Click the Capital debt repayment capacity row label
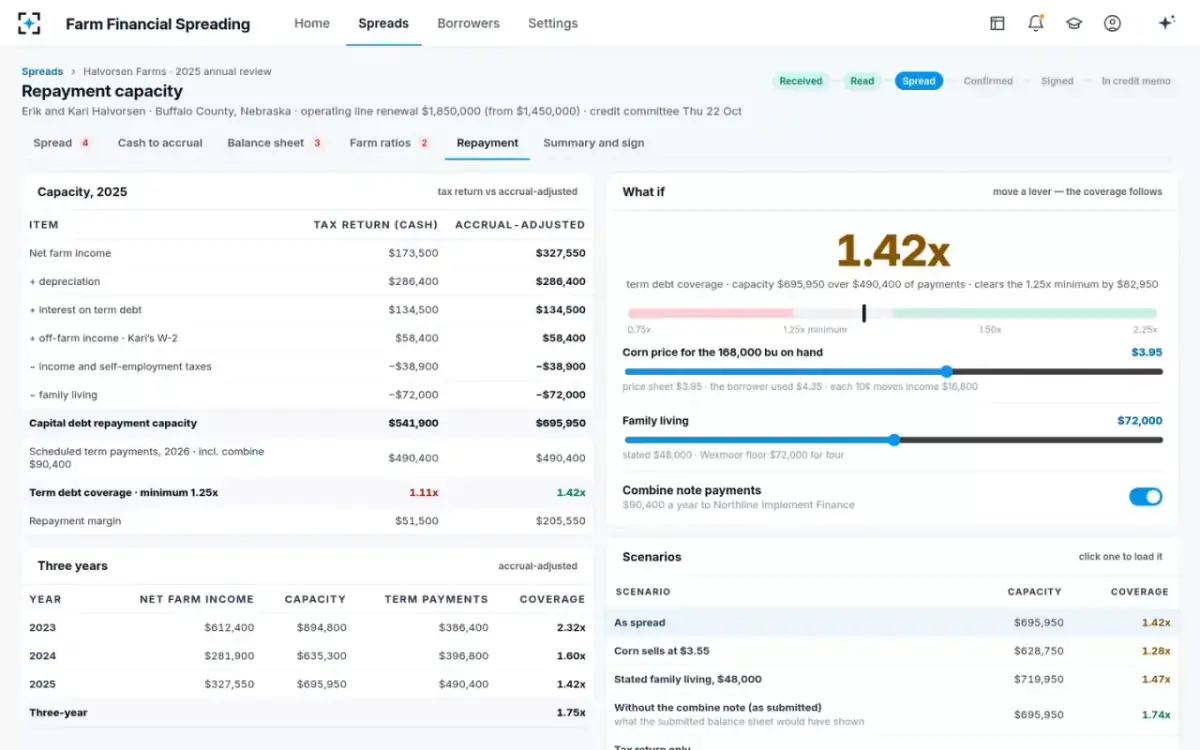The width and height of the screenshot is (1200, 750). click(113, 423)
